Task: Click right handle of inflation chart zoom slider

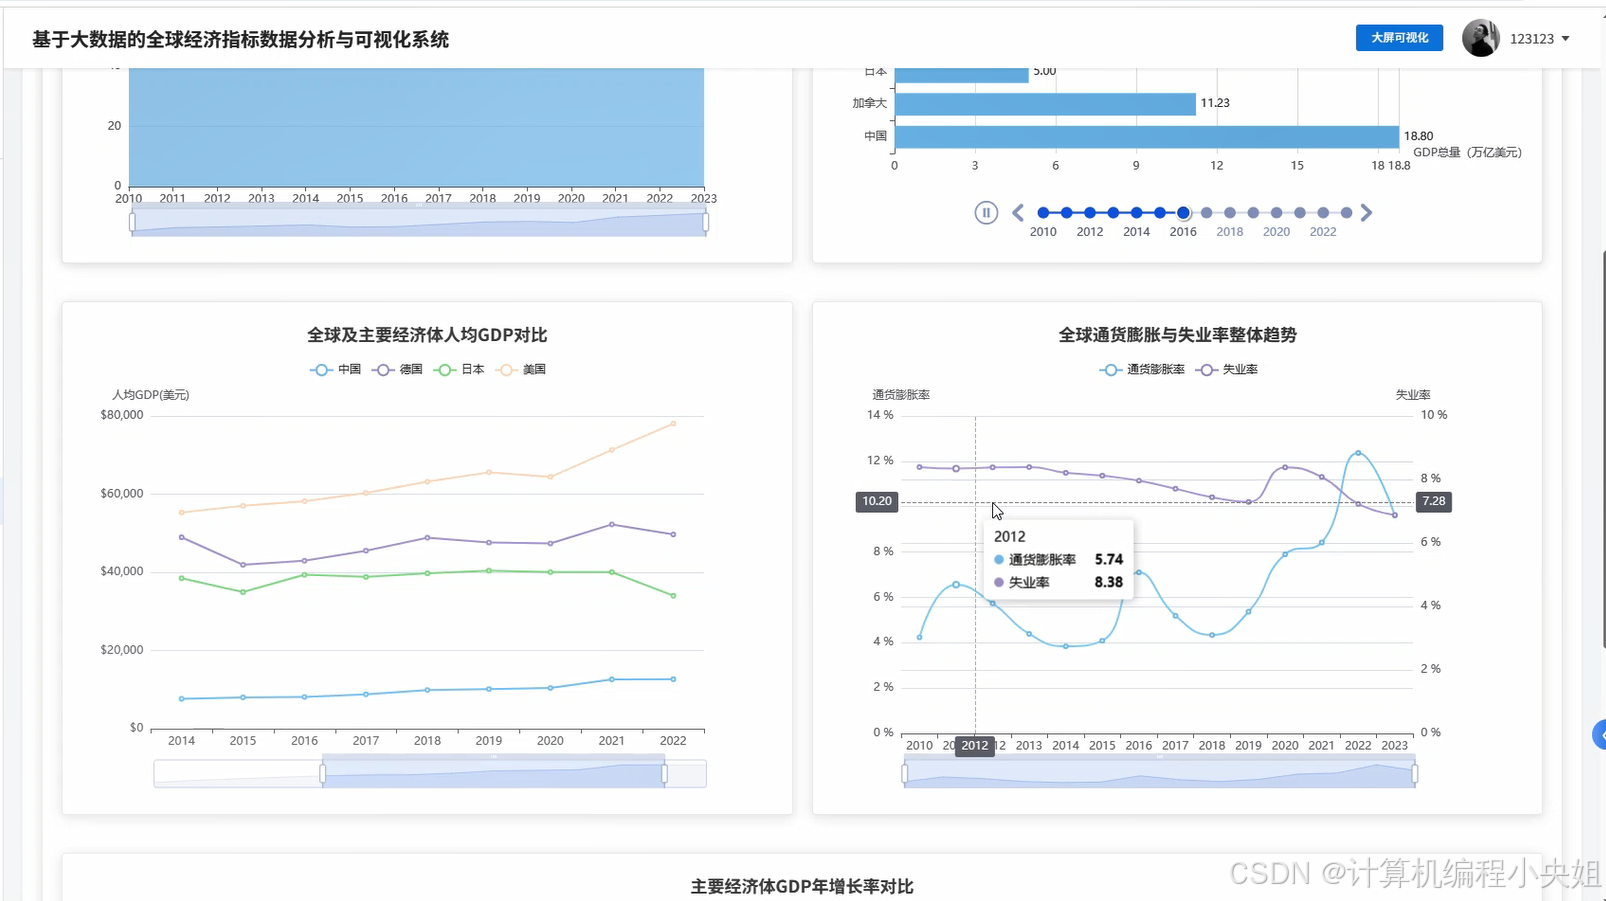Action: (x=1415, y=774)
